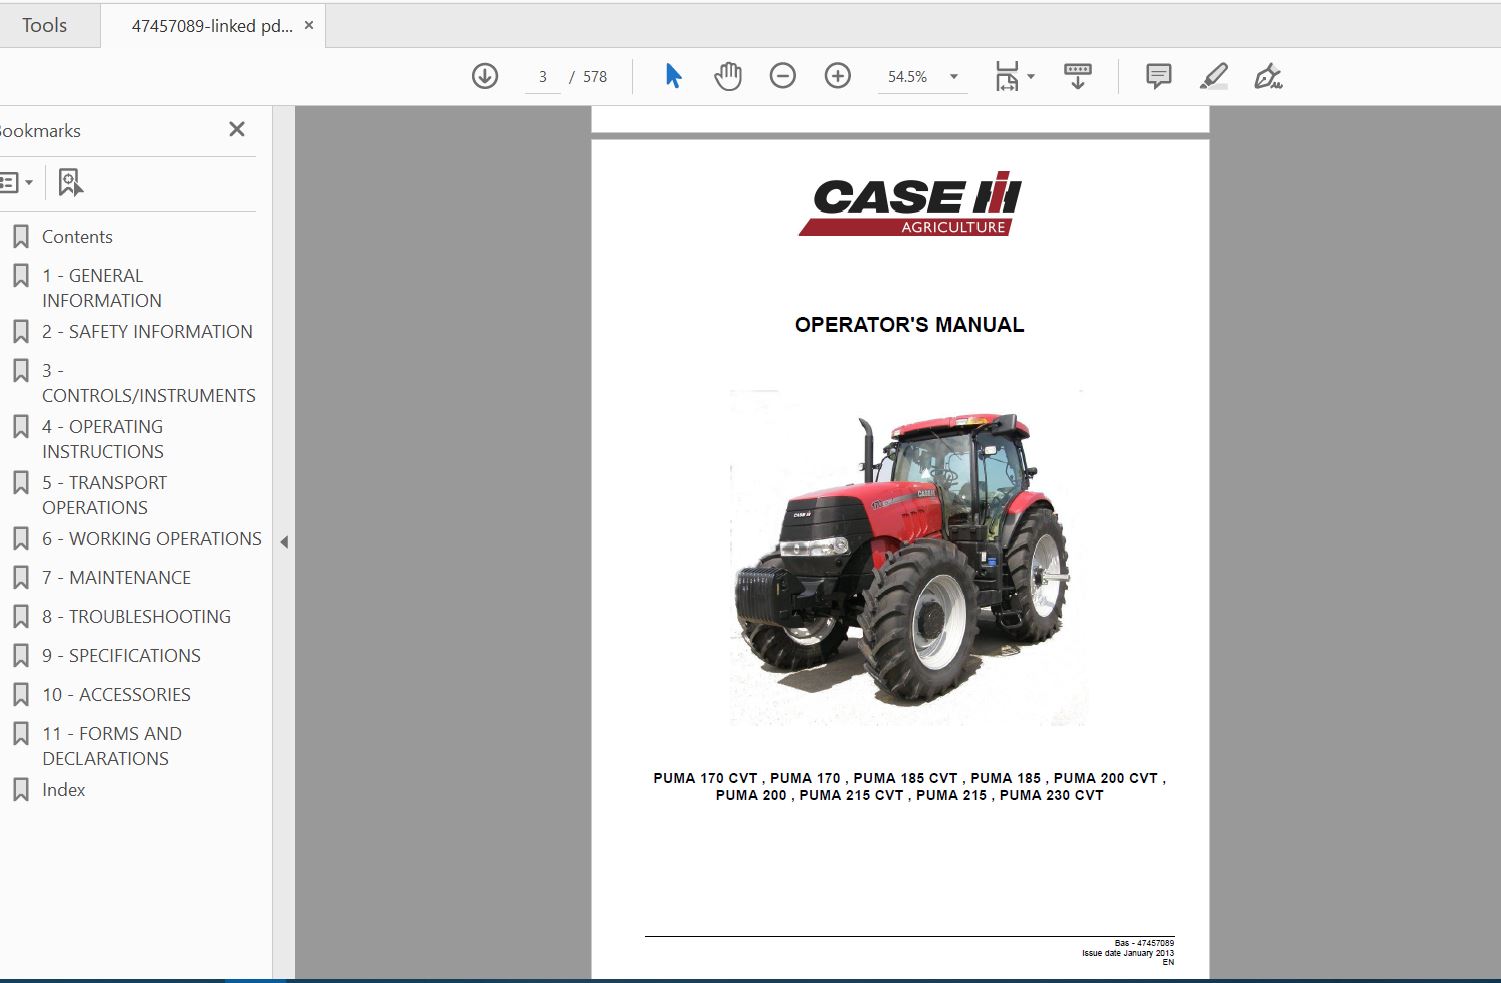Expand the fit page options dropdown arrow

tap(1031, 76)
